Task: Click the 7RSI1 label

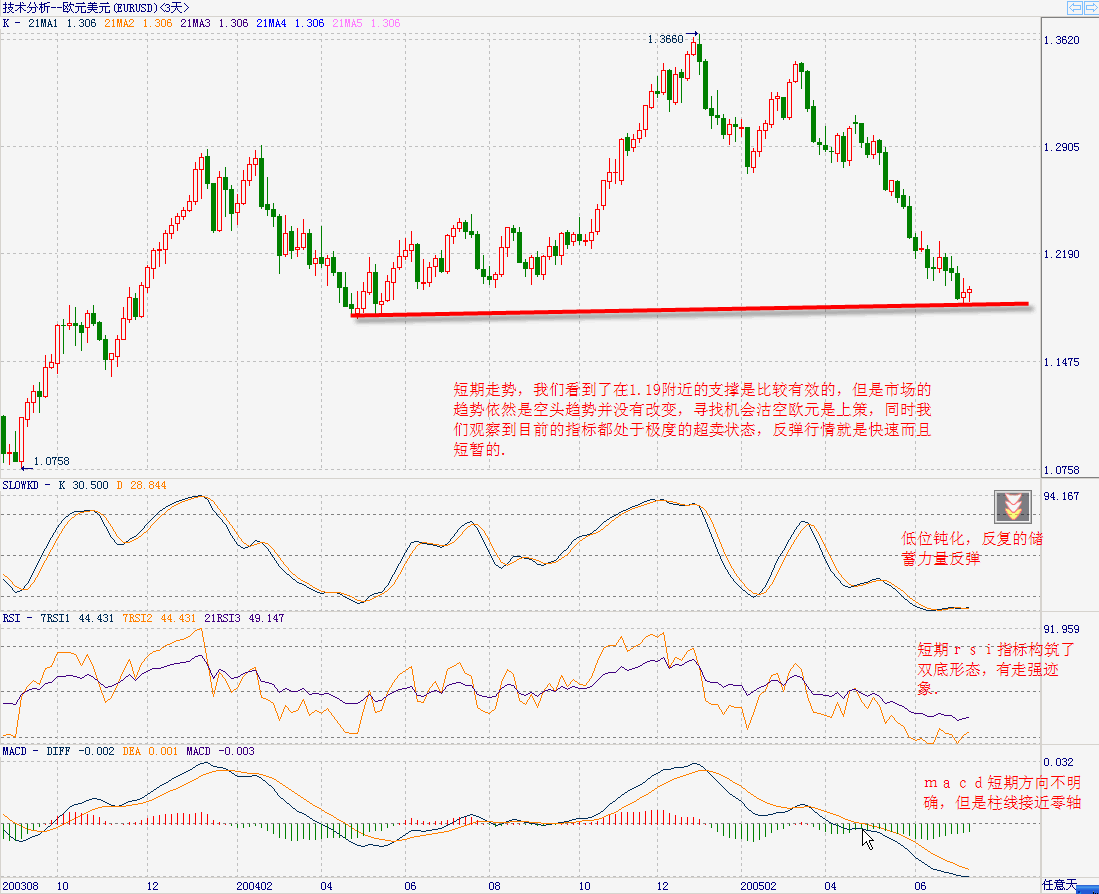Action: (55, 618)
